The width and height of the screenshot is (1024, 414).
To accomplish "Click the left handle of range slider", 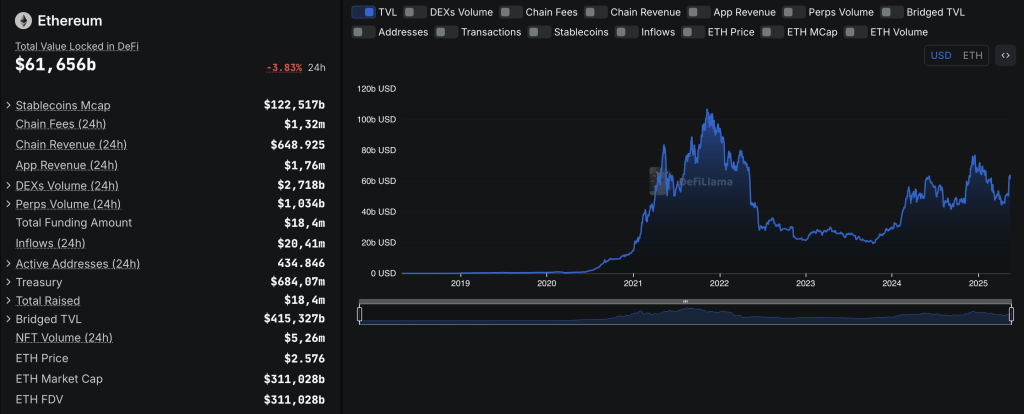I will (x=359, y=314).
